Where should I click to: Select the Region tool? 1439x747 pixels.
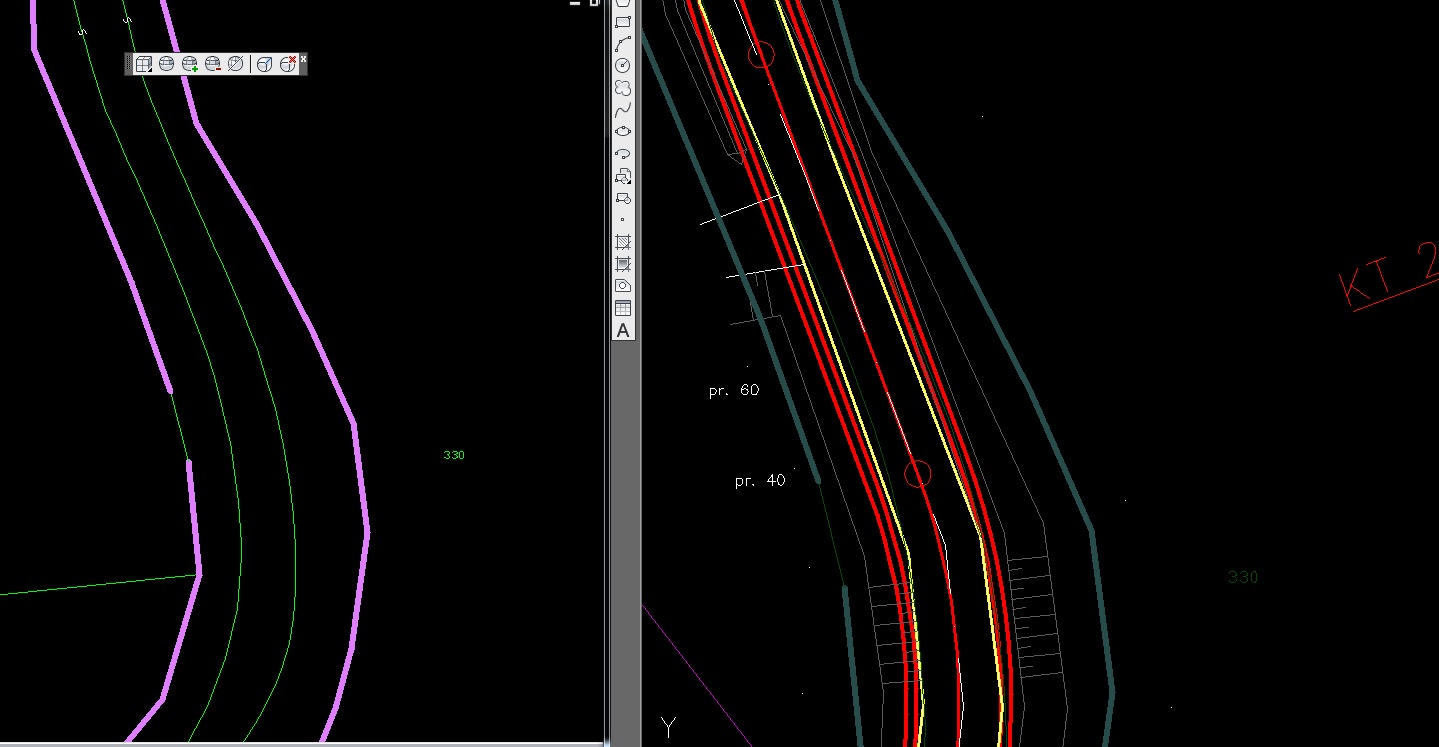[623, 286]
